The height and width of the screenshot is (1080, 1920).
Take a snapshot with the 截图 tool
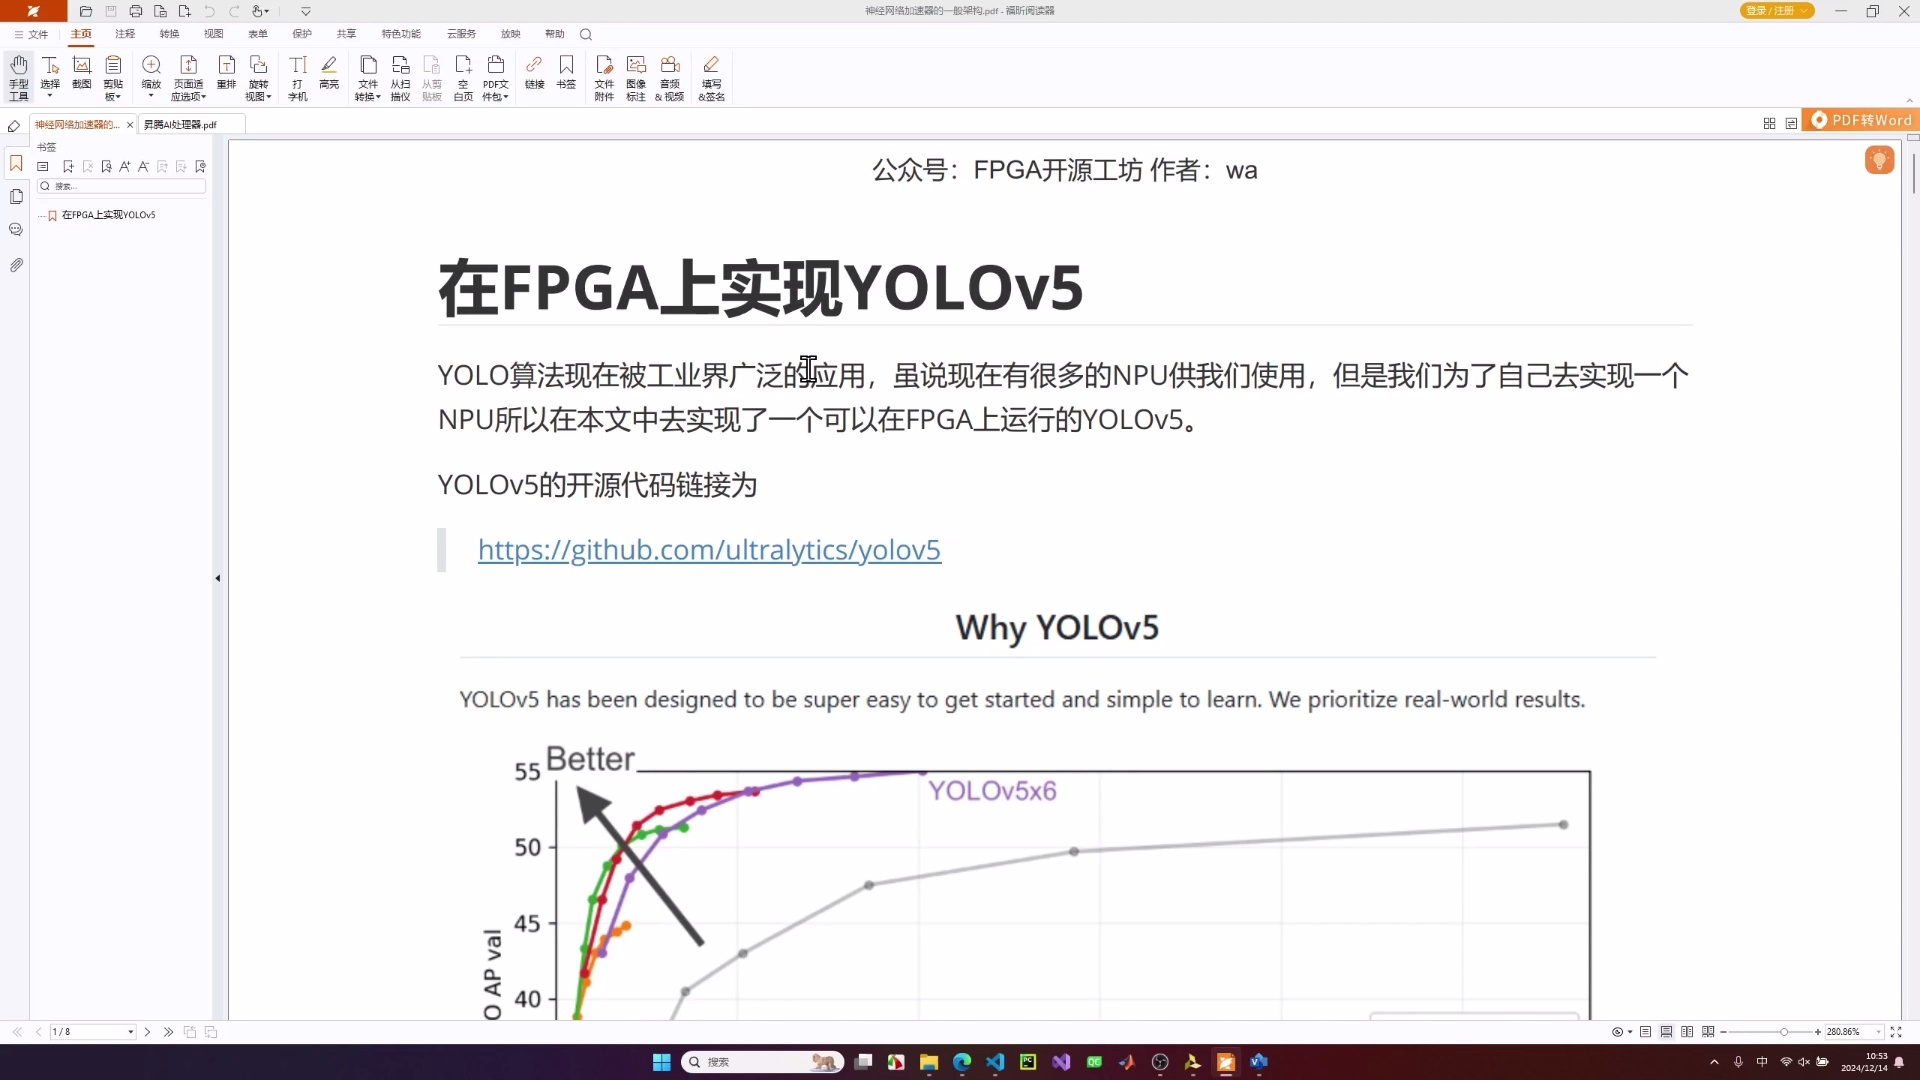[81, 75]
